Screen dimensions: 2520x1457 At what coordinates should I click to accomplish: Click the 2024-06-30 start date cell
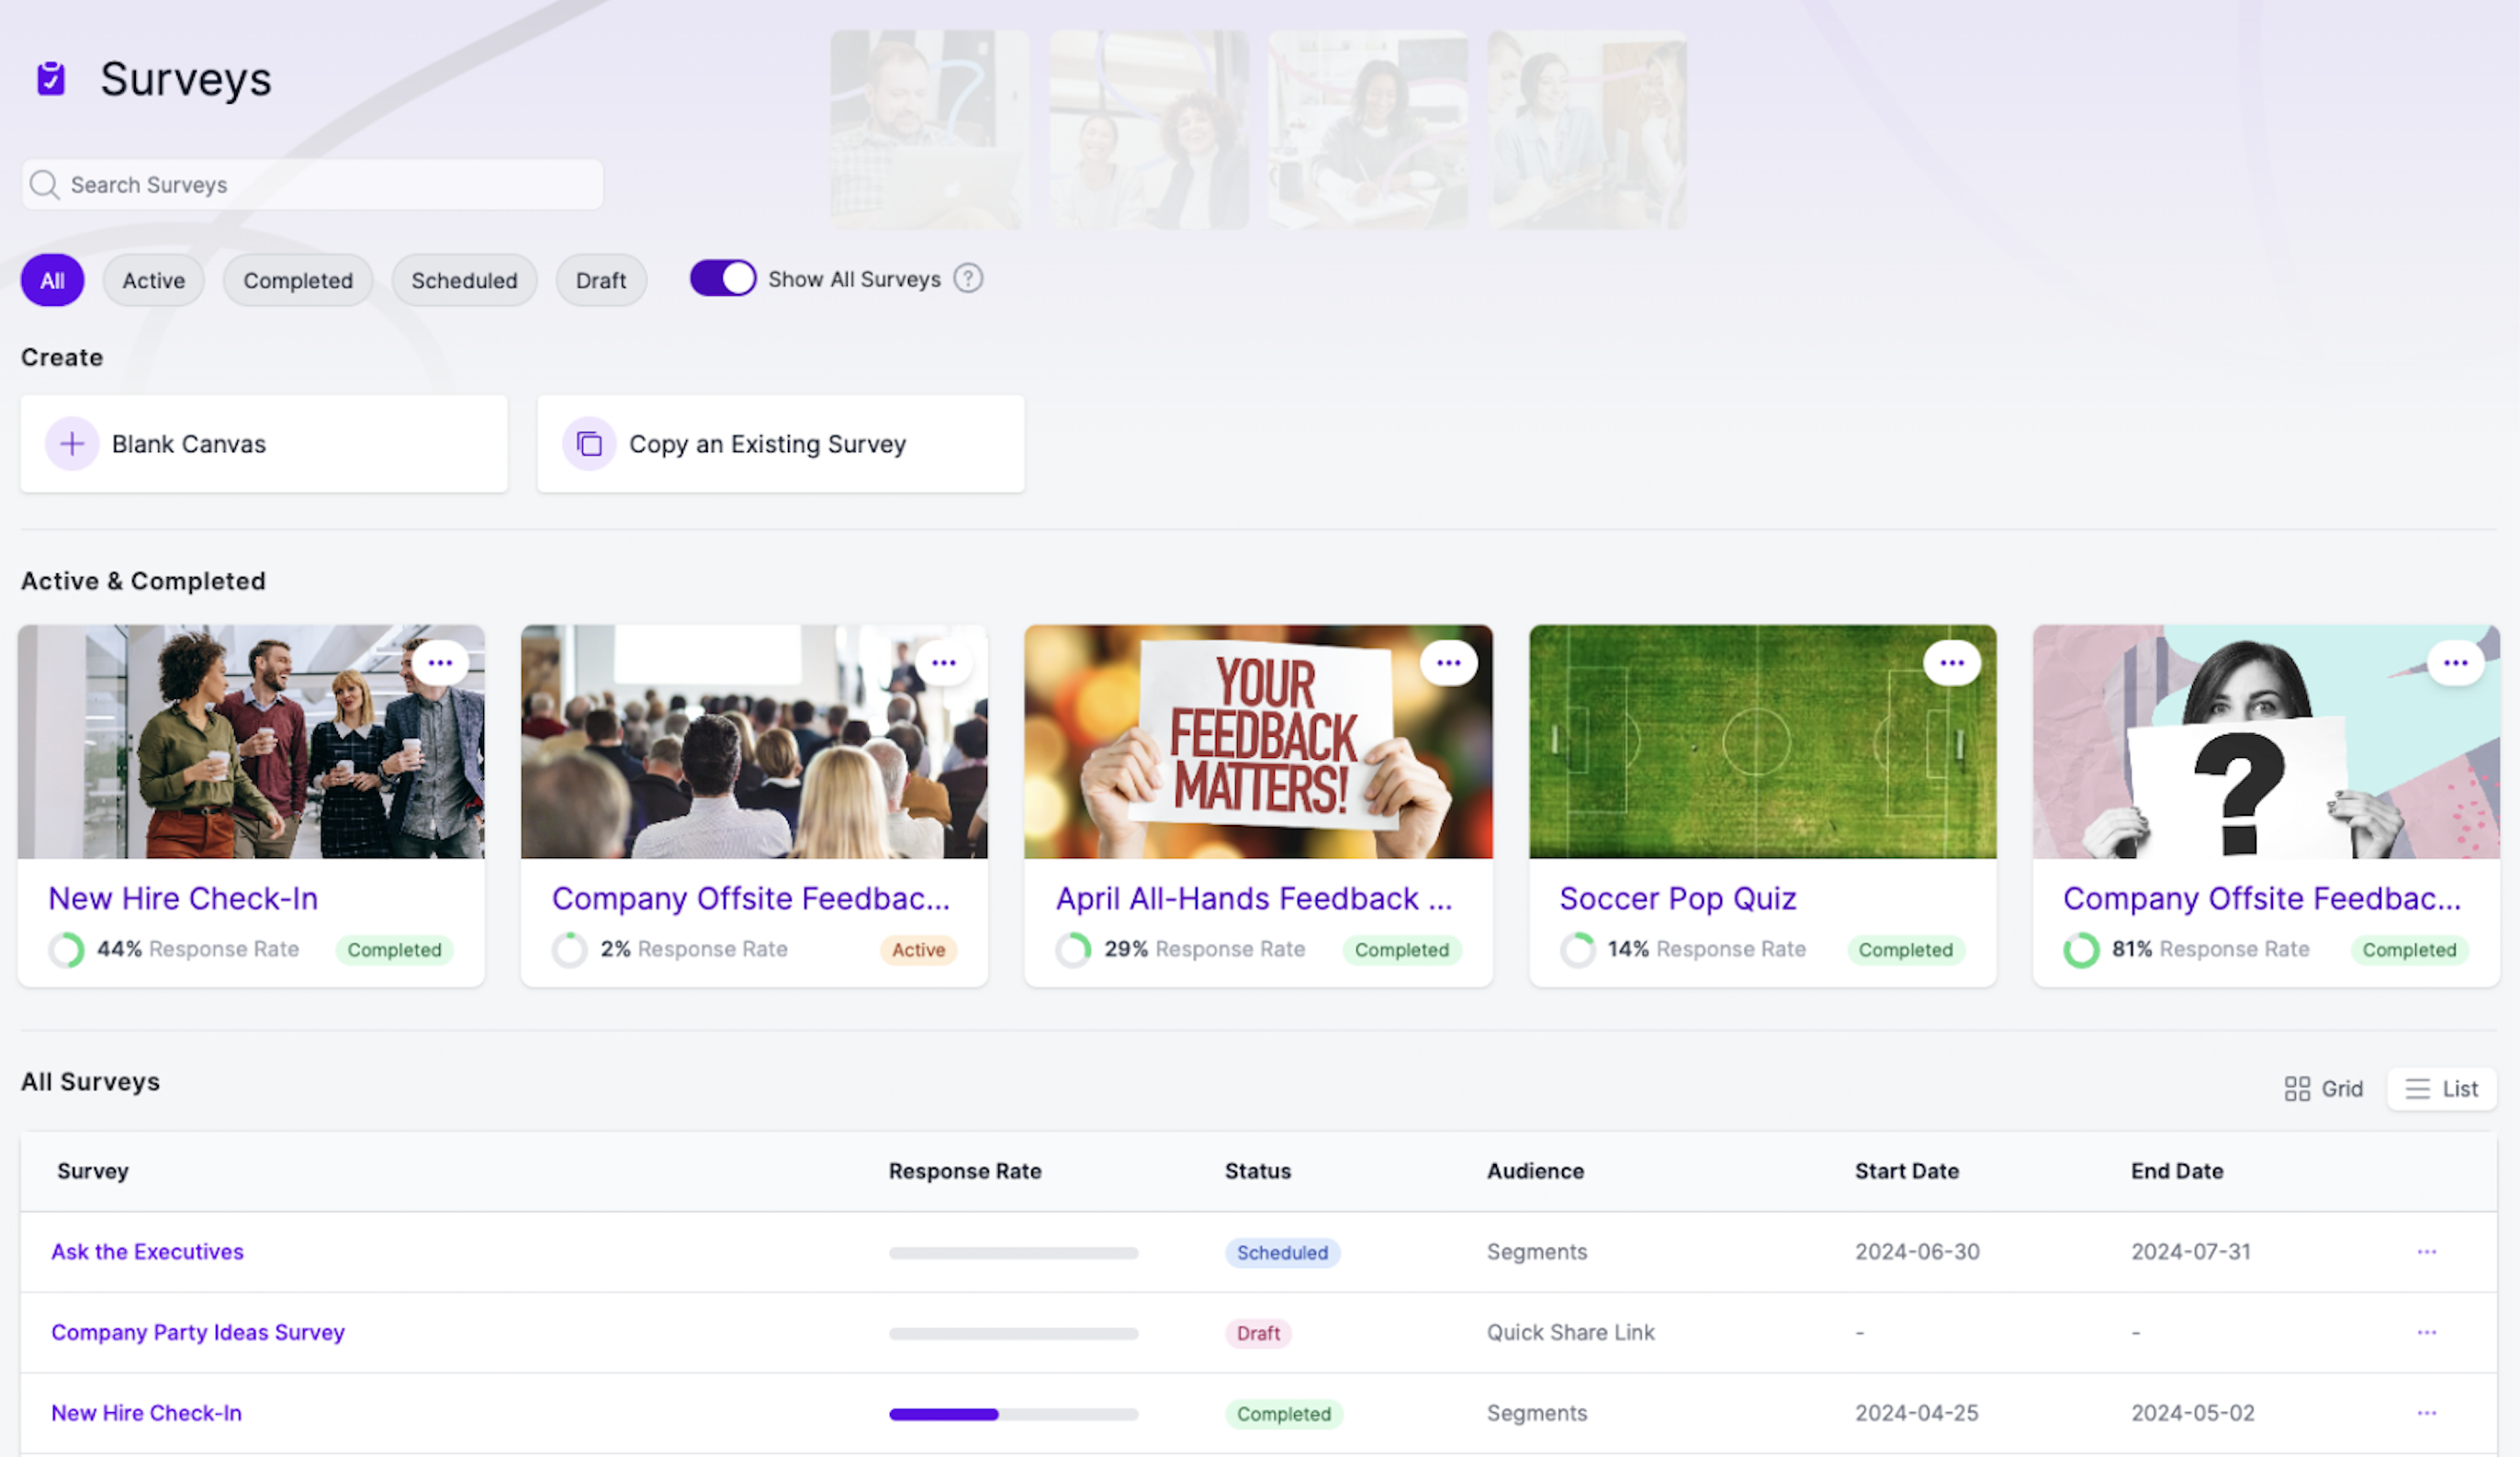(1917, 1252)
